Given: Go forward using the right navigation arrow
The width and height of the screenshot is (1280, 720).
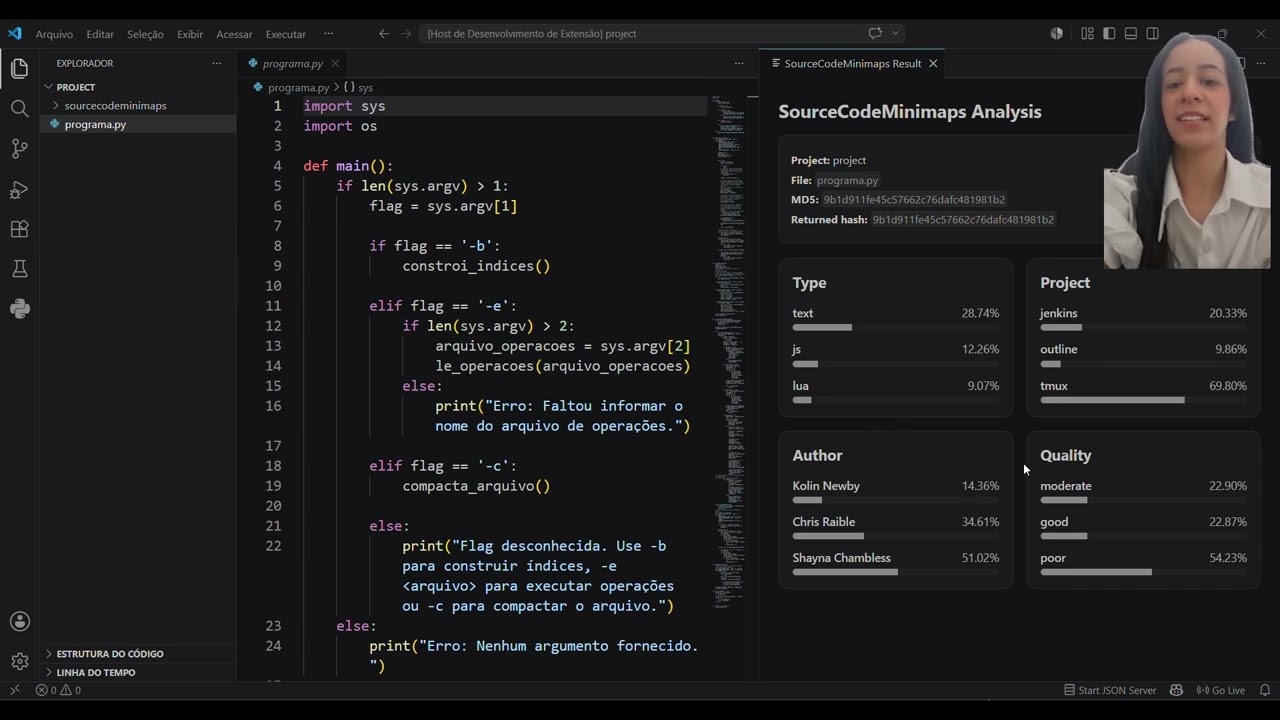Looking at the screenshot, I should pos(406,33).
